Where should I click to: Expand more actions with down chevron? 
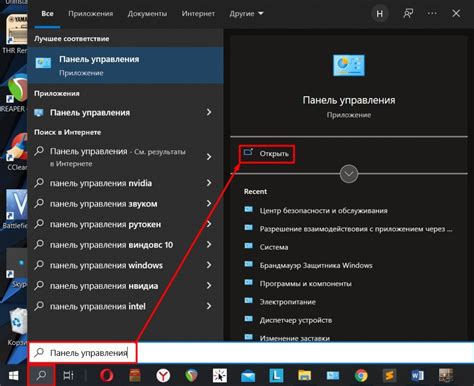(349, 174)
